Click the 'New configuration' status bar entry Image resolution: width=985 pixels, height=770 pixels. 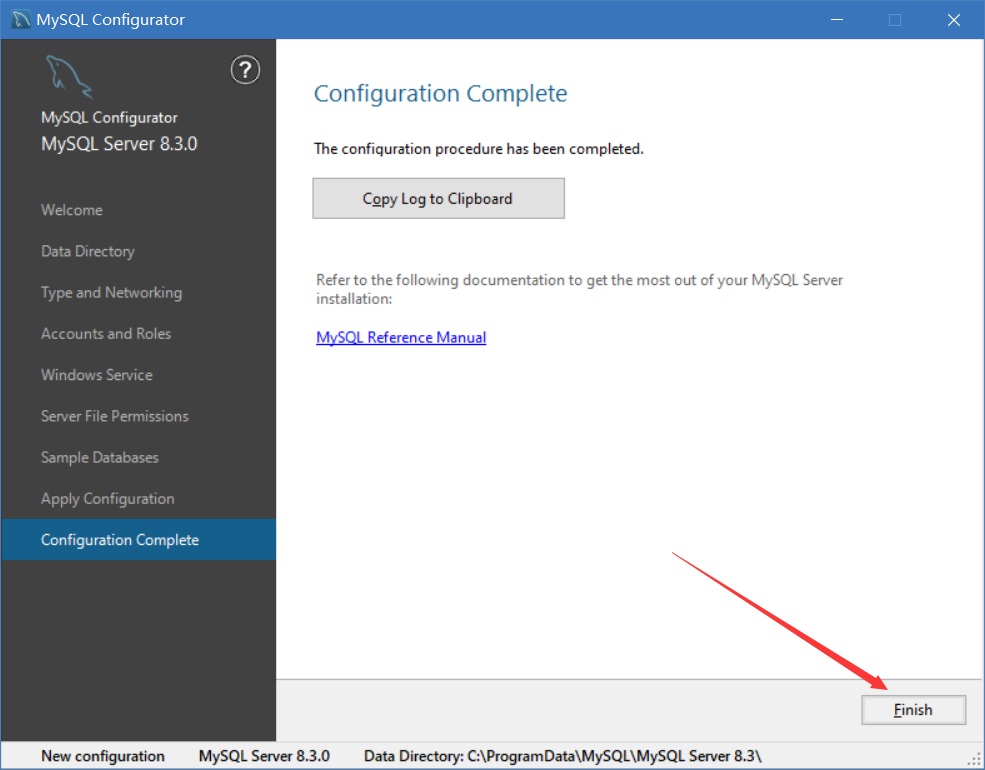point(103,756)
